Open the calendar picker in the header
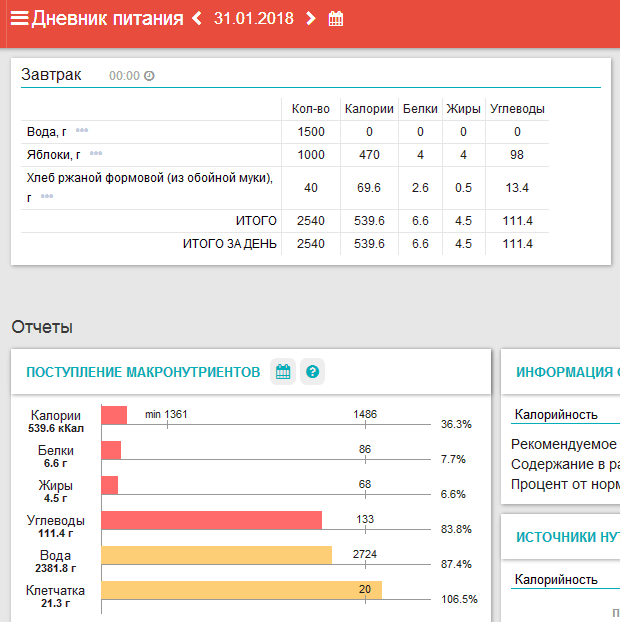The height and width of the screenshot is (622, 620). coord(336,19)
